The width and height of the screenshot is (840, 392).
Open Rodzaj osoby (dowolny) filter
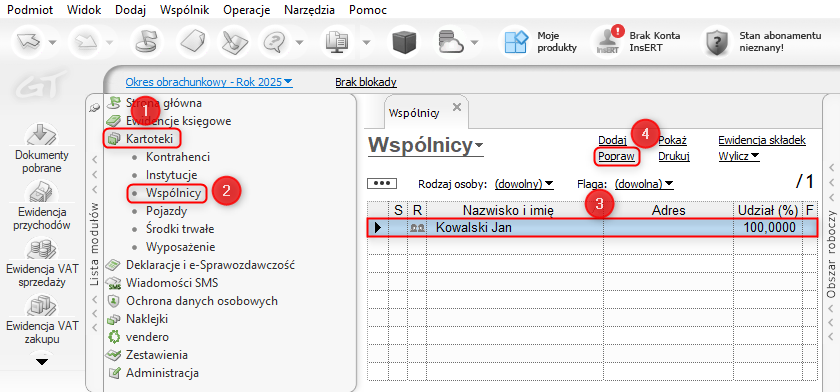pyautogui.click(x=524, y=184)
